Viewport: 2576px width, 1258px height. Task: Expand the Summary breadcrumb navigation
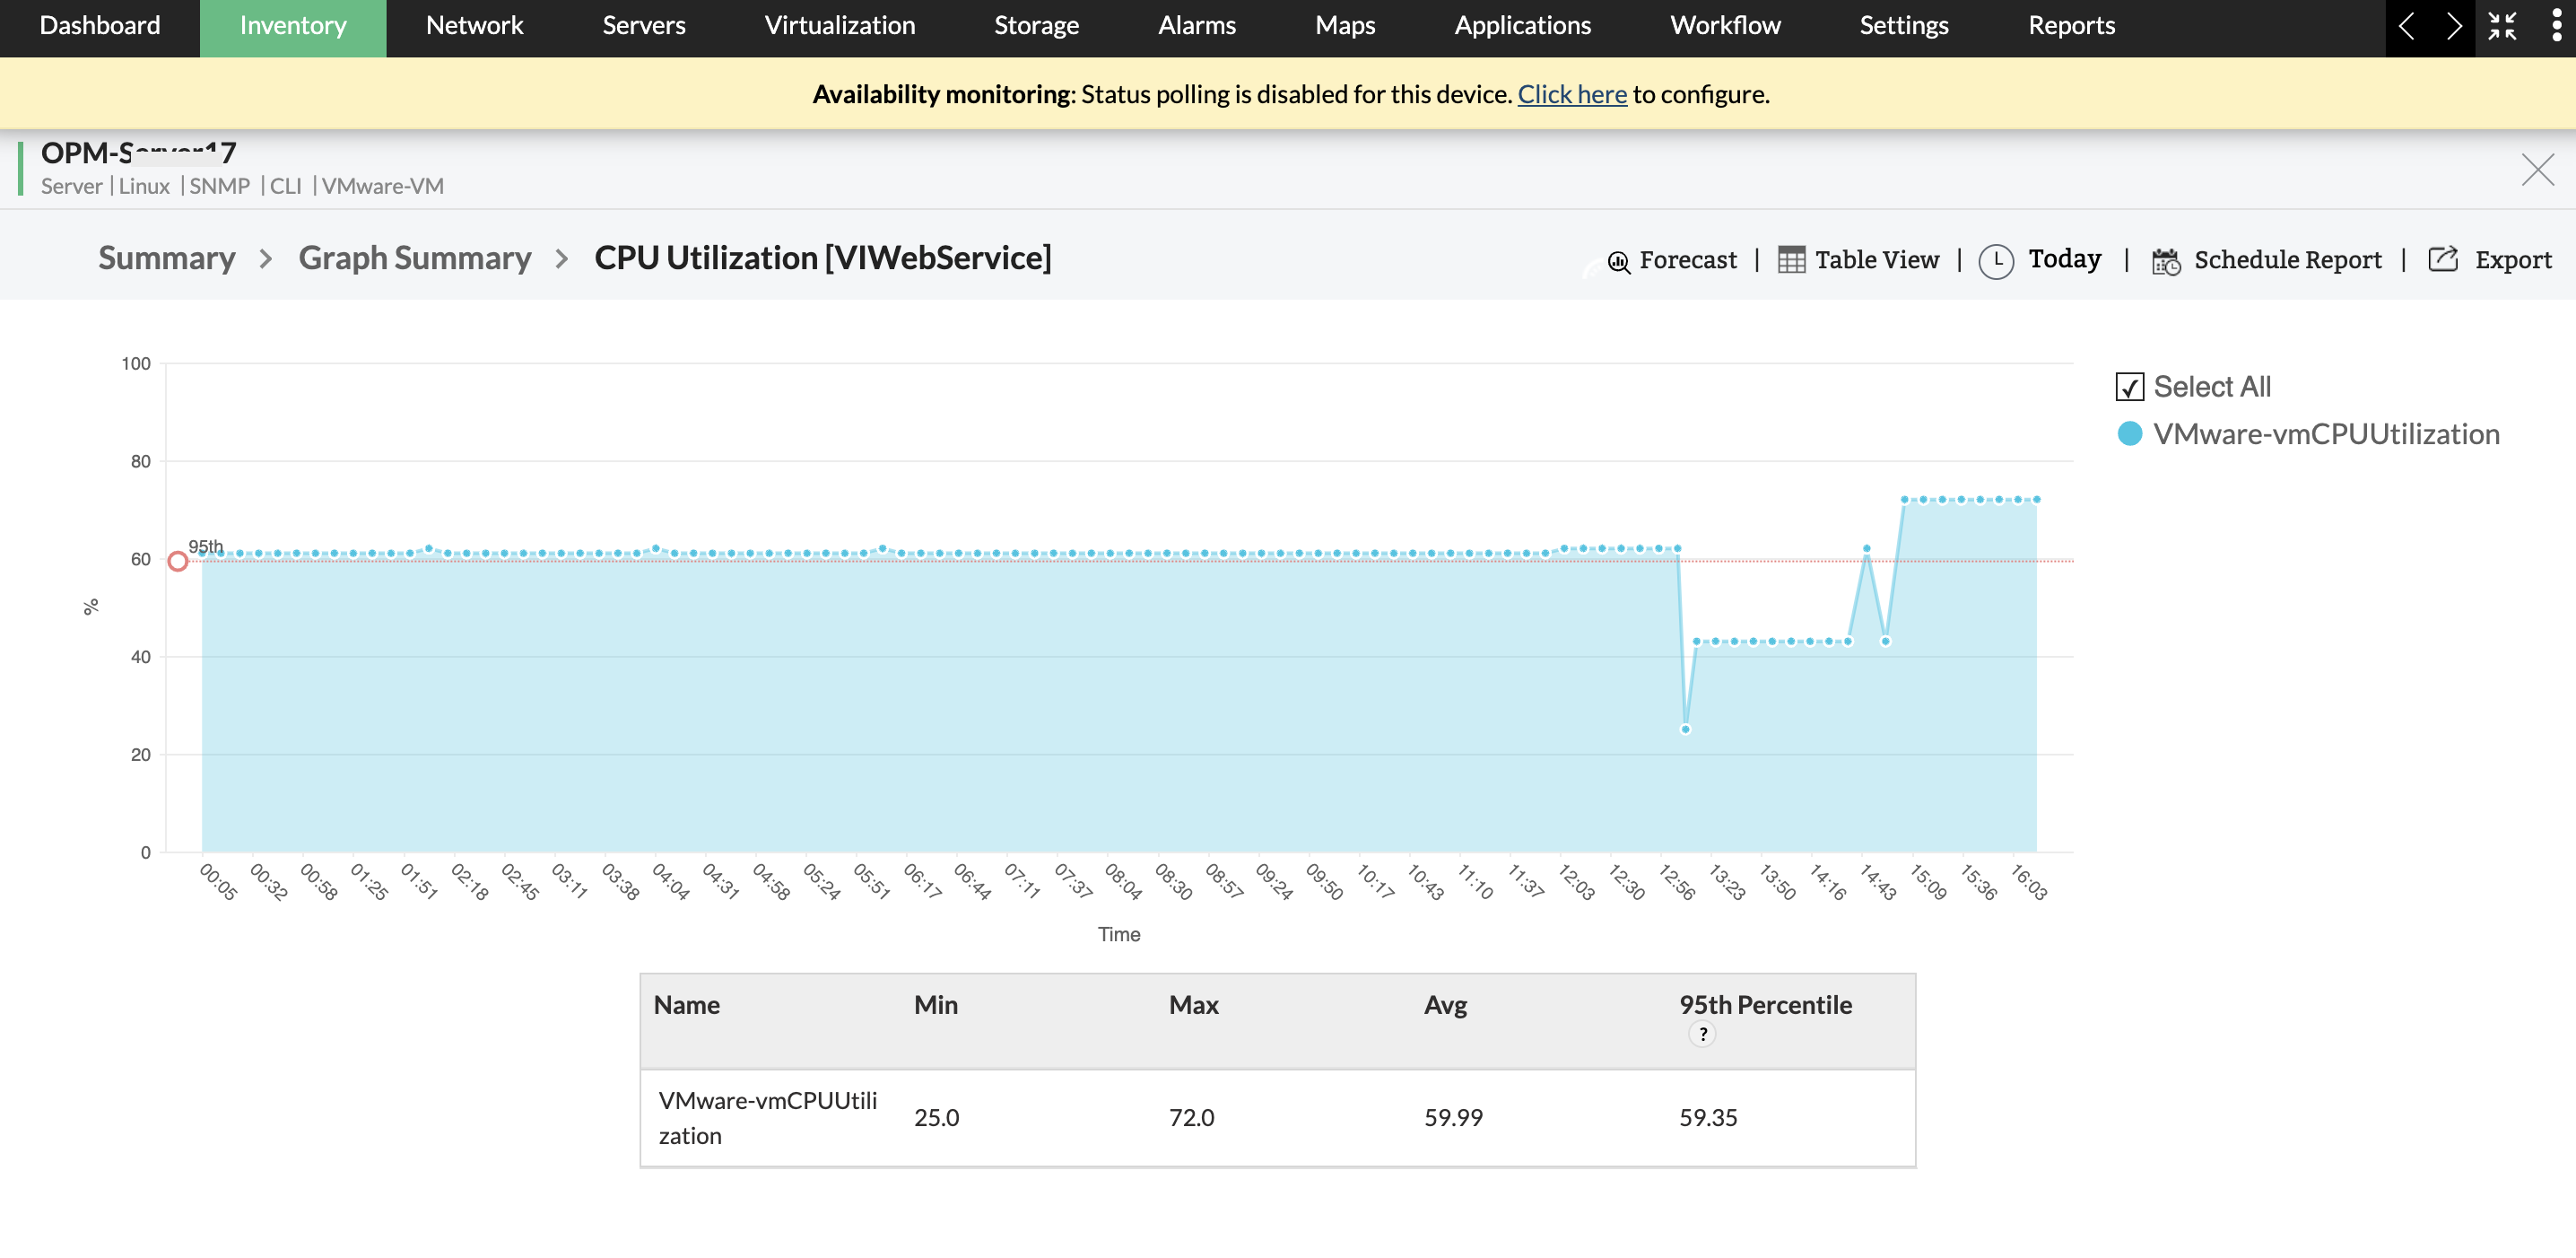(164, 257)
